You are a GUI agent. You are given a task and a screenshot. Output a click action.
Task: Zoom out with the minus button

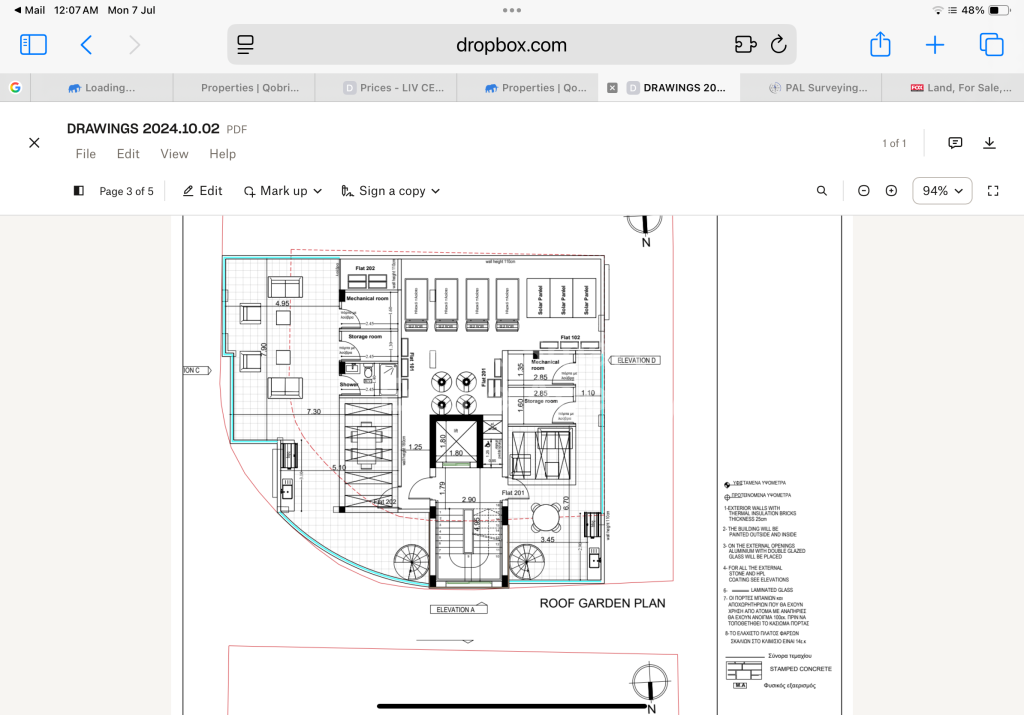point(864,191)
